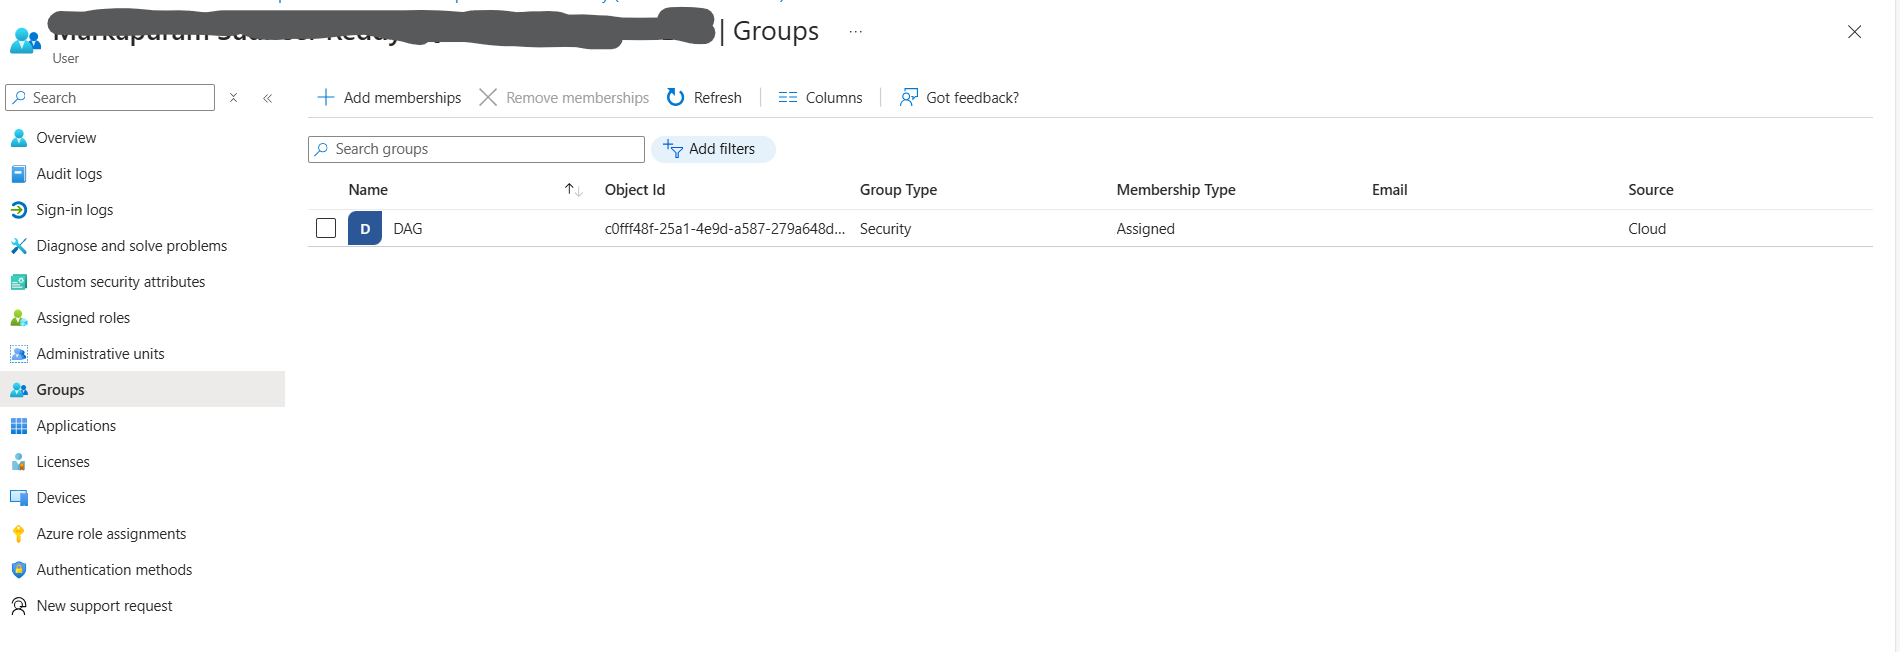Close the Groups blade with X

[x=1854, y=32]
